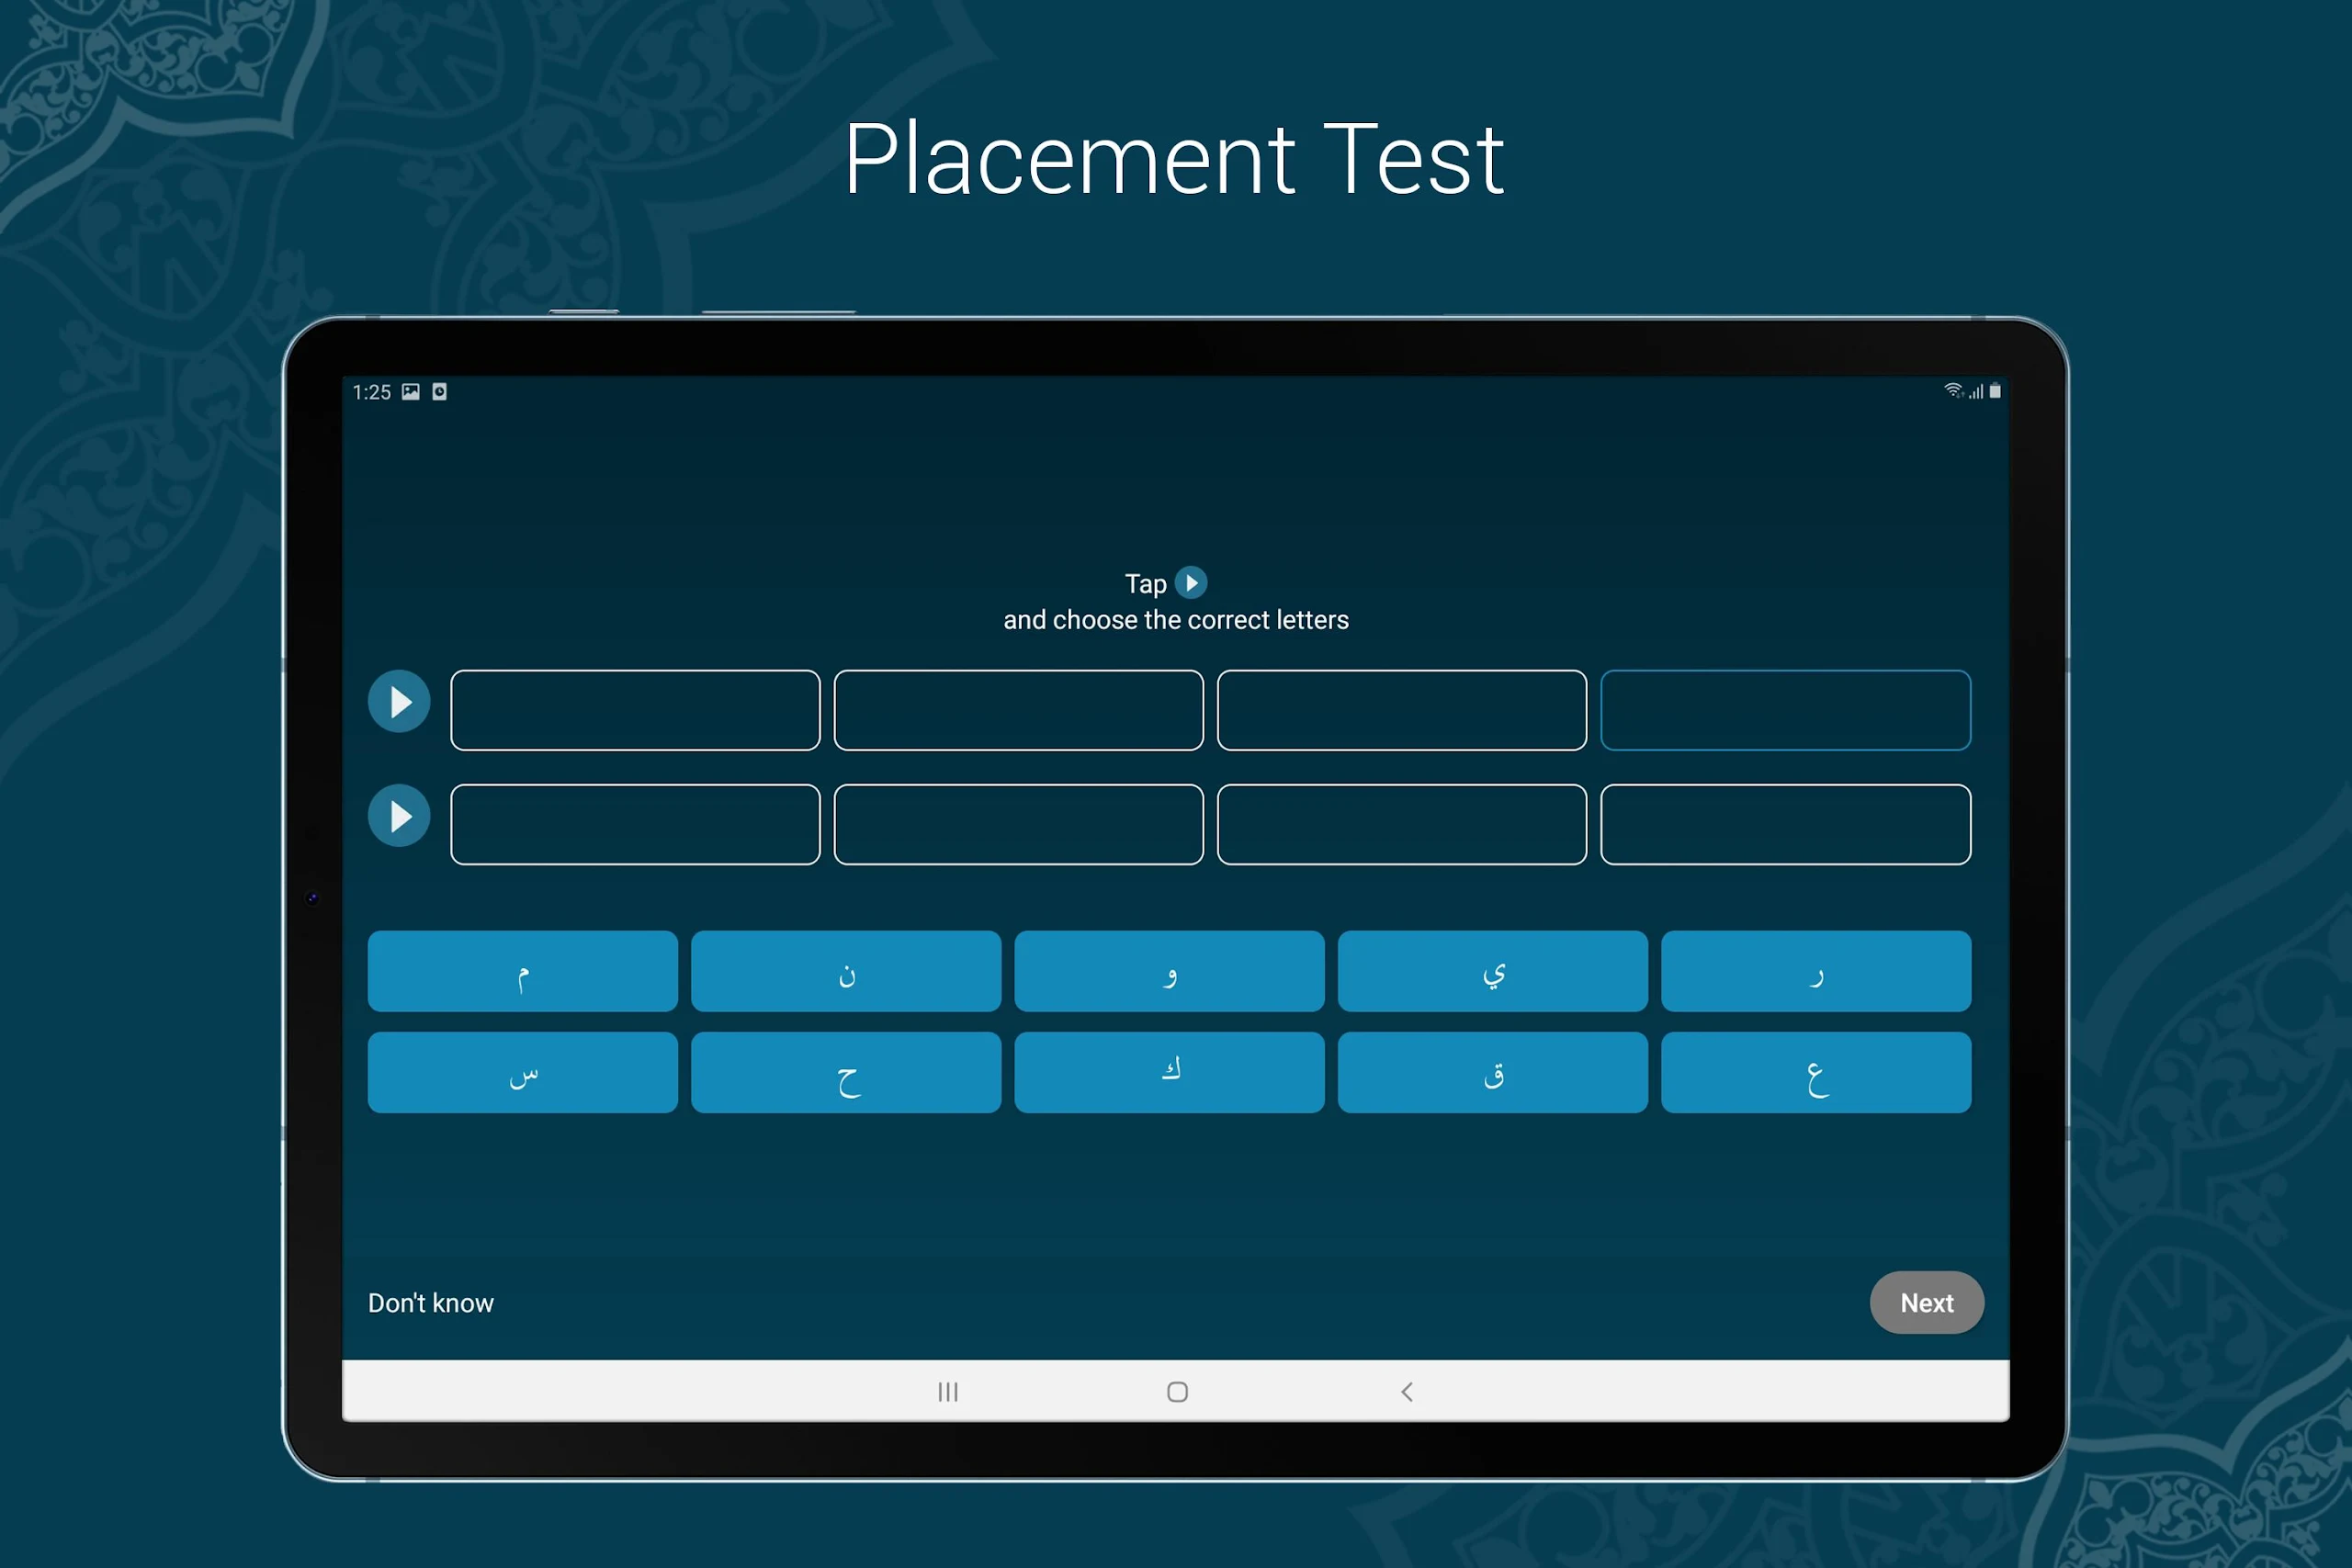Choose the Arabic letter Meem (م)
The height and width of the screenshot is (1568, 2352).
point(522,971)
